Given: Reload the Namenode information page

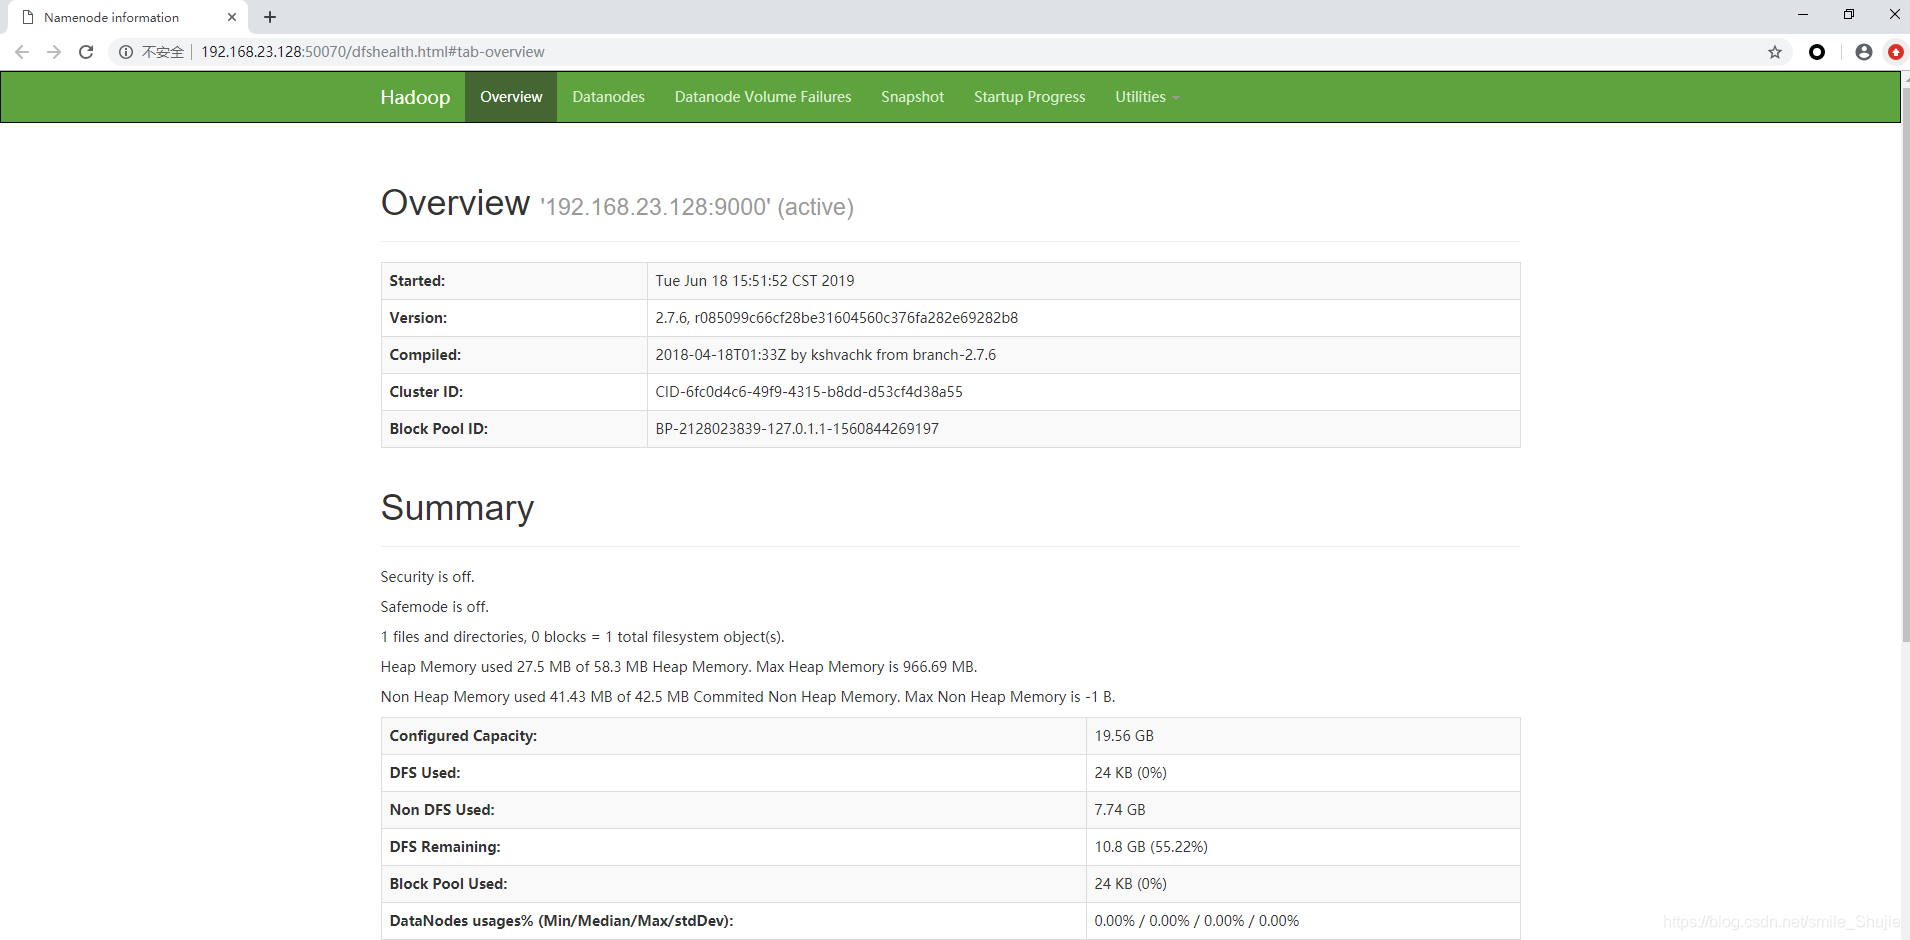Looking at the screenshot, I should pyautogui.click(x=86, y=52).
